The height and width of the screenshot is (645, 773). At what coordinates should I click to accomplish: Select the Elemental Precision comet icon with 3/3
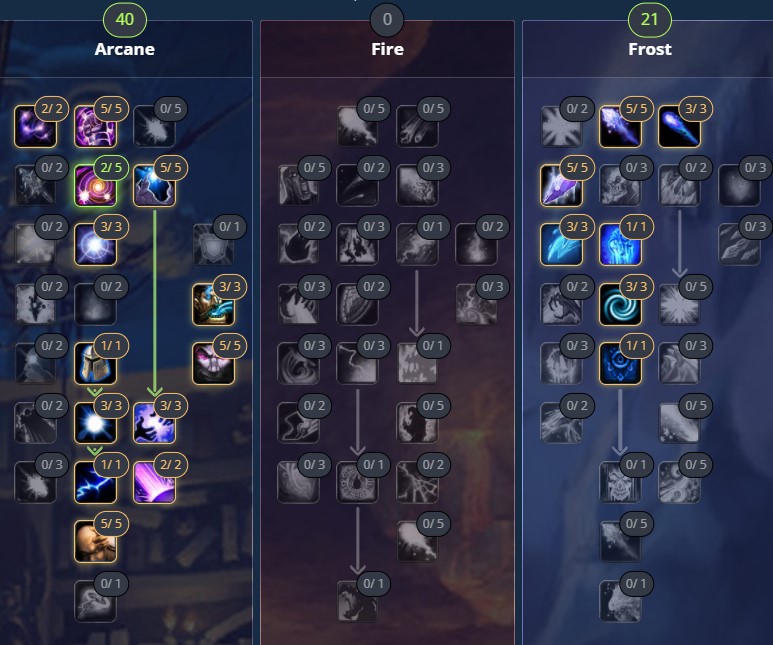point(679,126)
